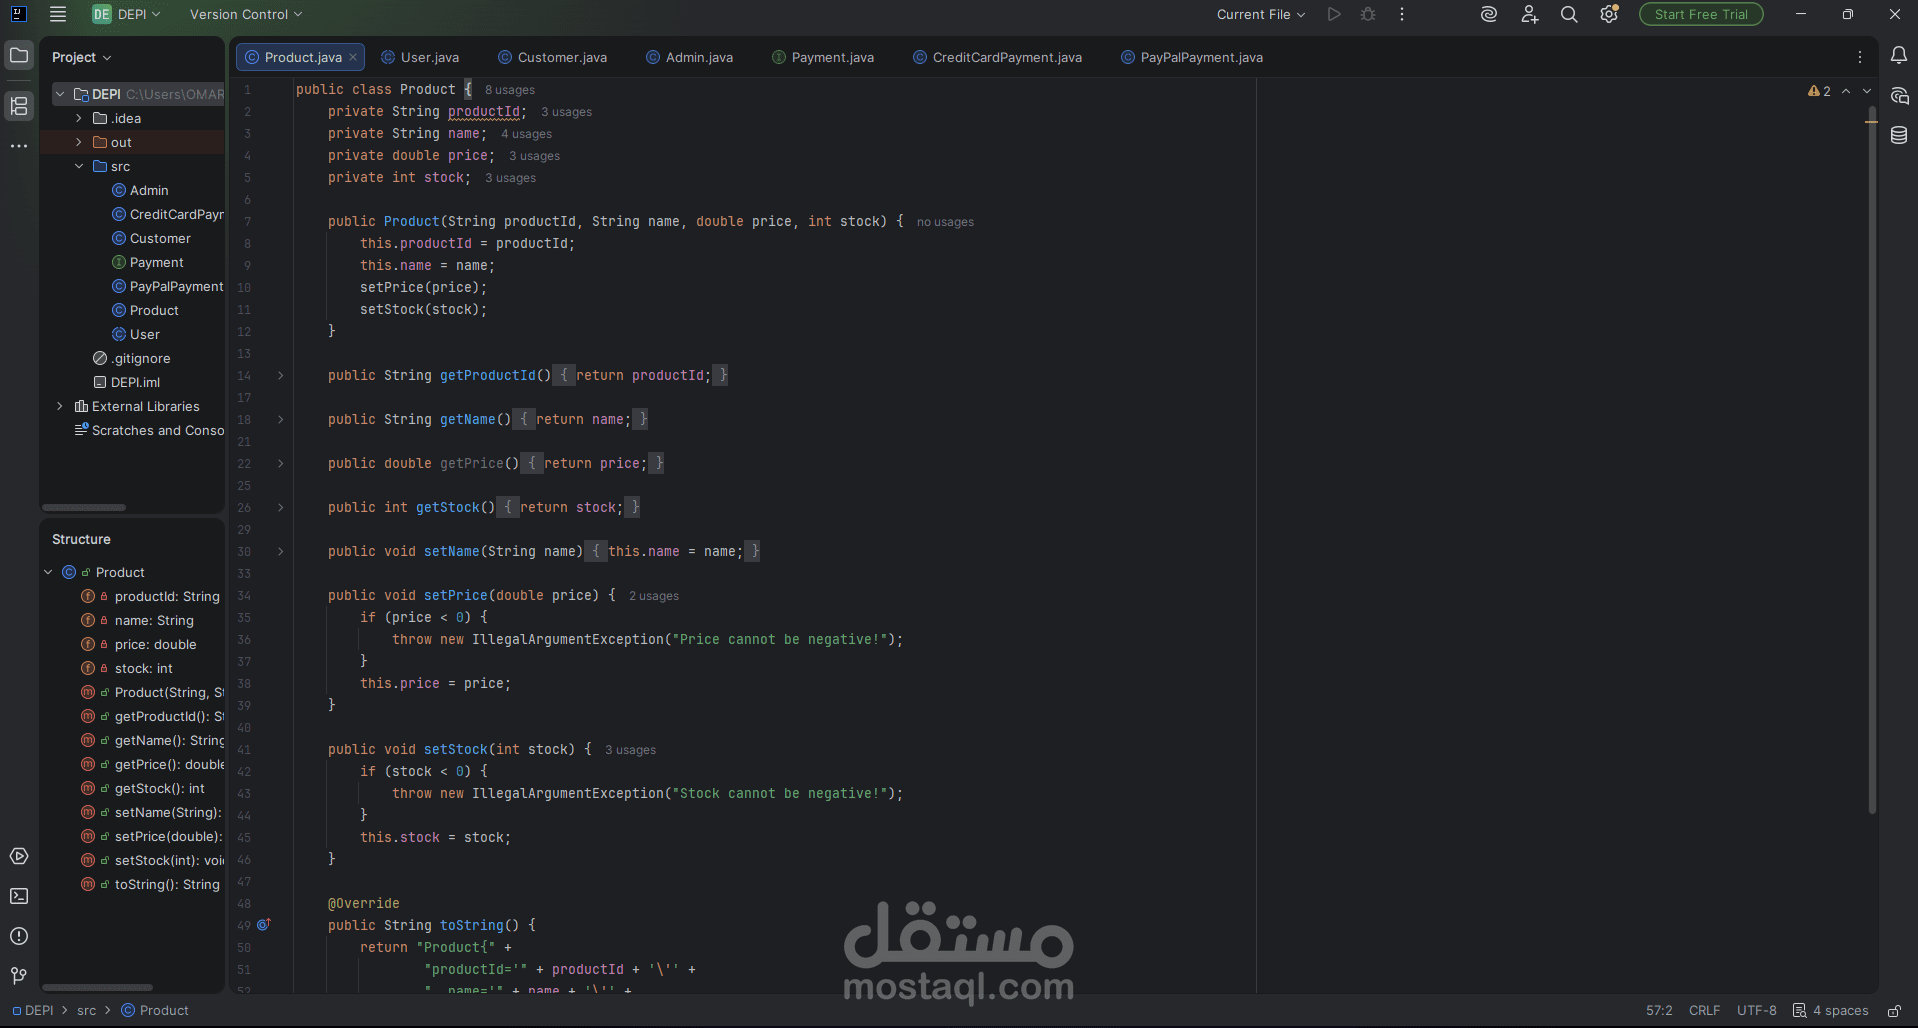
Task: Select Customer class in project tree
Action: 151,238
